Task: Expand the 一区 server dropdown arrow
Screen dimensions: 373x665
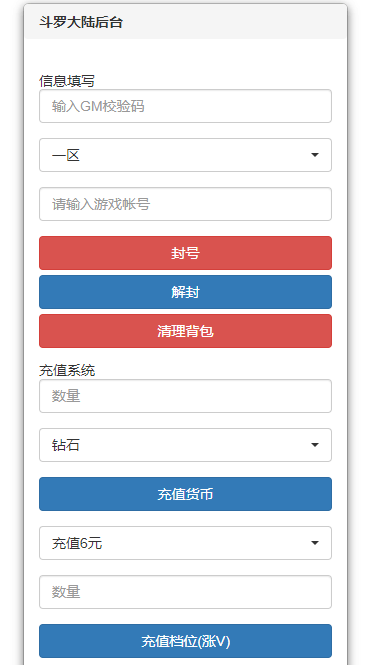Action: [x=314, y=155]
